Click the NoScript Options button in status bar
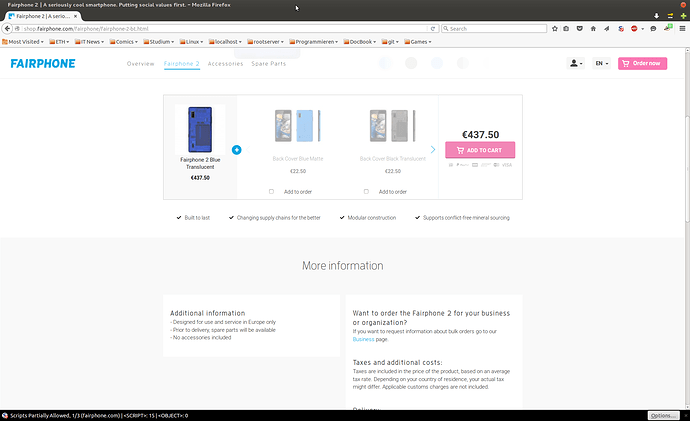This screenshot has width=690, height=421. point(663,415)
